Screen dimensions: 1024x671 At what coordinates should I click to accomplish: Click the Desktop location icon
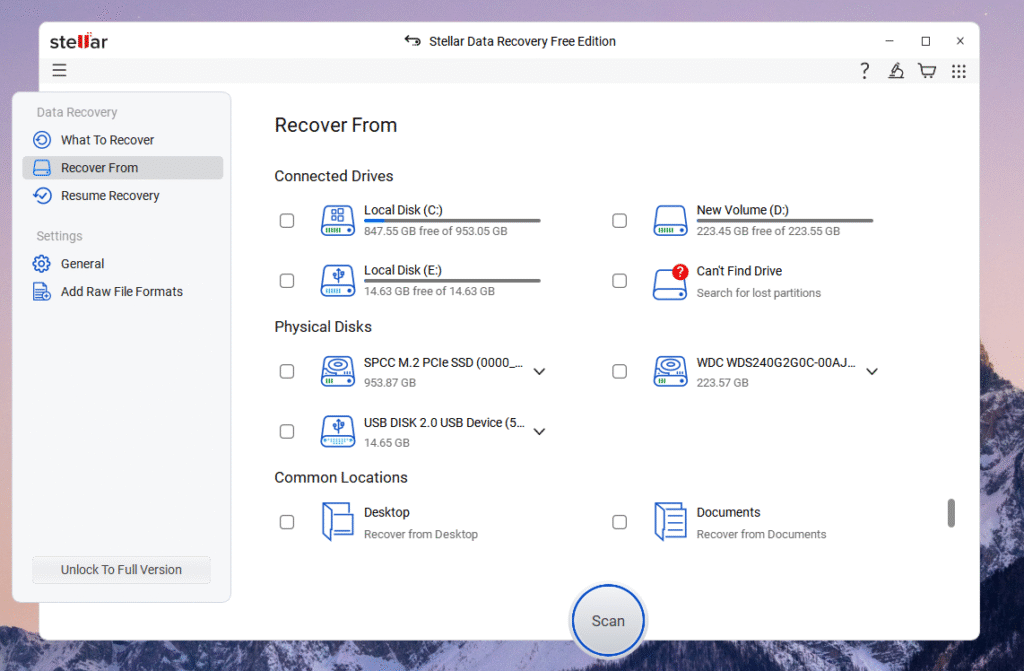coord(337,522)
